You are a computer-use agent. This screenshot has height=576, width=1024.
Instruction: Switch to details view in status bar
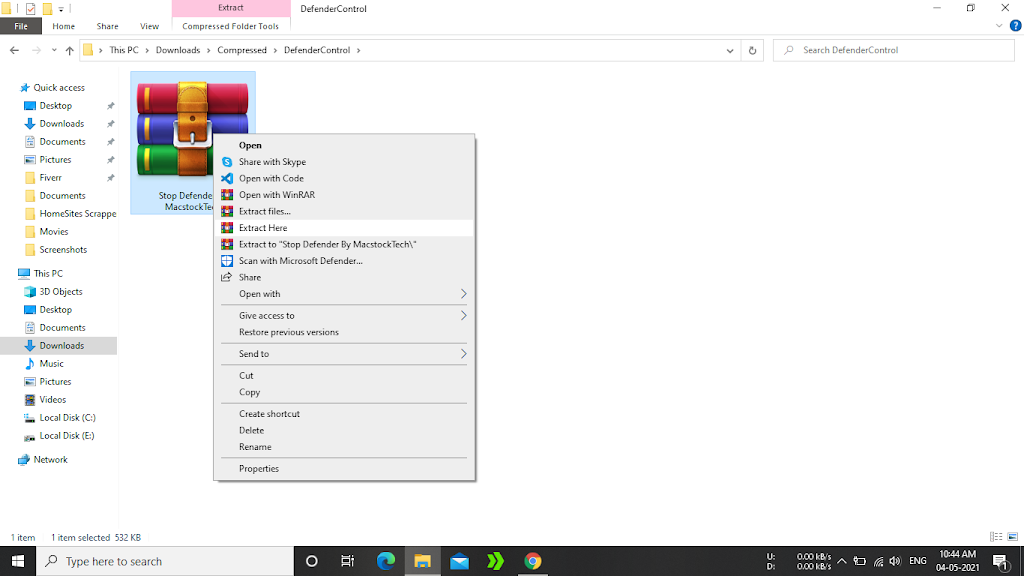(995, 537)
